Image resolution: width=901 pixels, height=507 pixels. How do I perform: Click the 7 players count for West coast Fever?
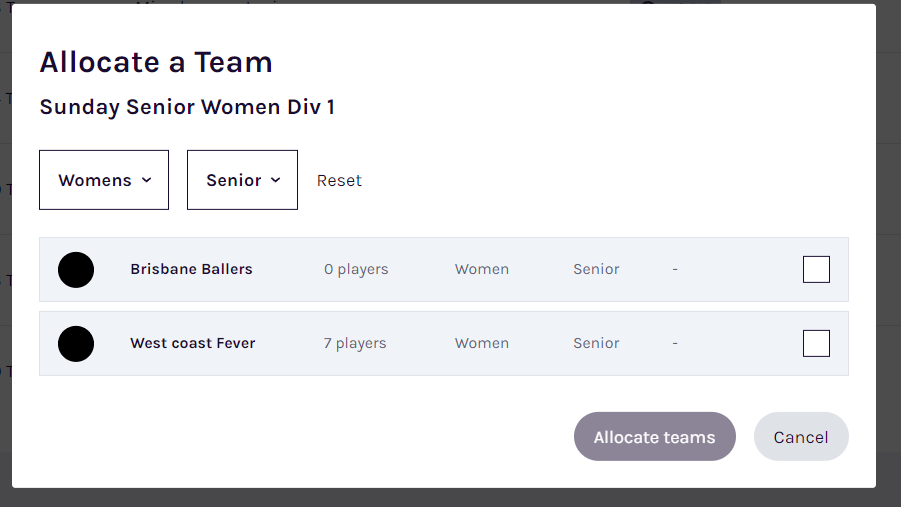pyautogui.click(x=355, y=344)
